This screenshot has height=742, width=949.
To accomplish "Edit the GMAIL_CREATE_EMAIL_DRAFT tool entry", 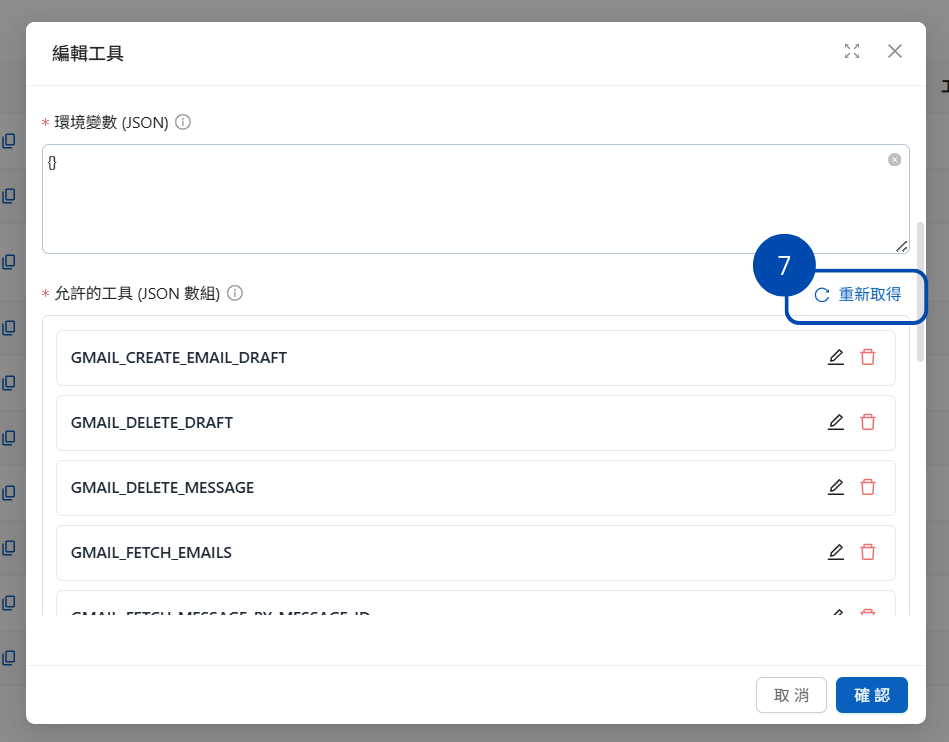I will coord(836,357).
